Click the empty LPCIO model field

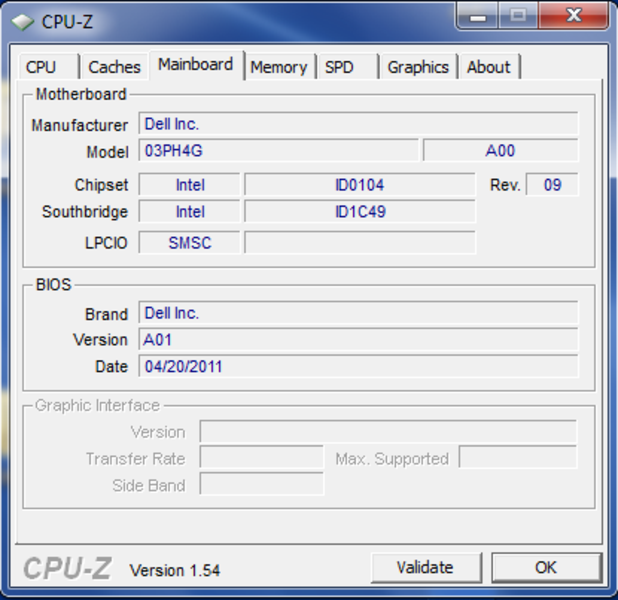359,242
